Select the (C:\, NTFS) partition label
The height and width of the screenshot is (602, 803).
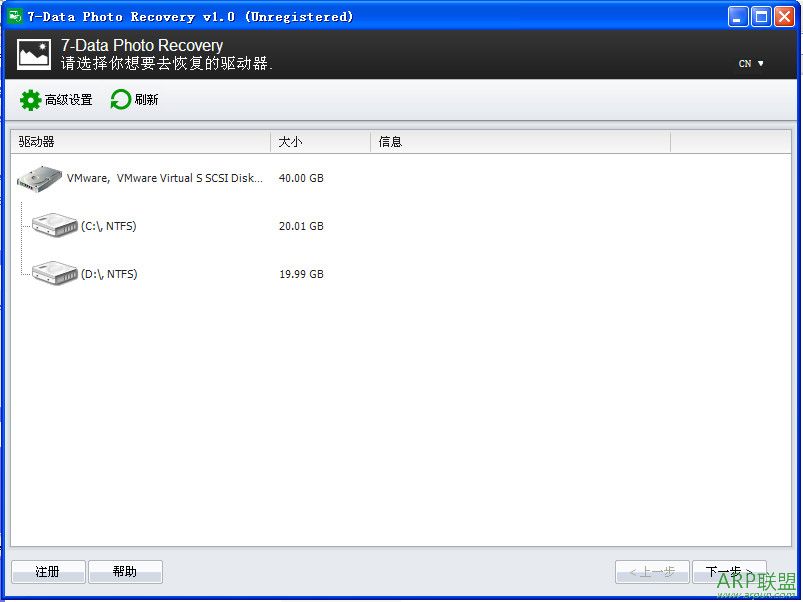pos(109,226)
